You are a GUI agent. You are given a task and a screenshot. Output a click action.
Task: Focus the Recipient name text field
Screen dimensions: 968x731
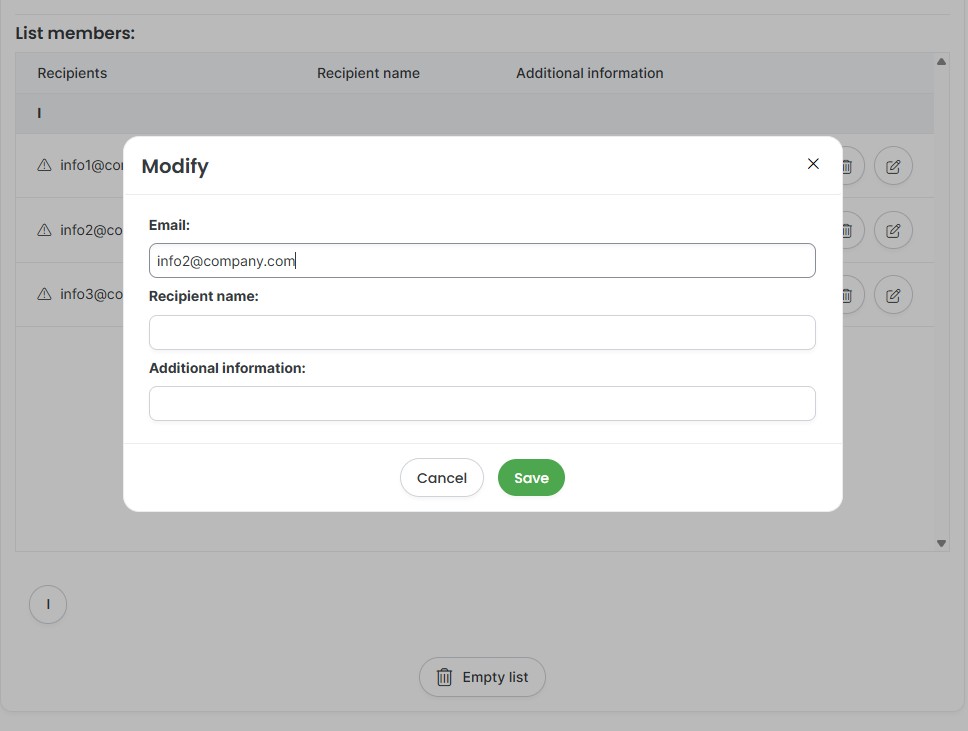(x=482, y=332)
